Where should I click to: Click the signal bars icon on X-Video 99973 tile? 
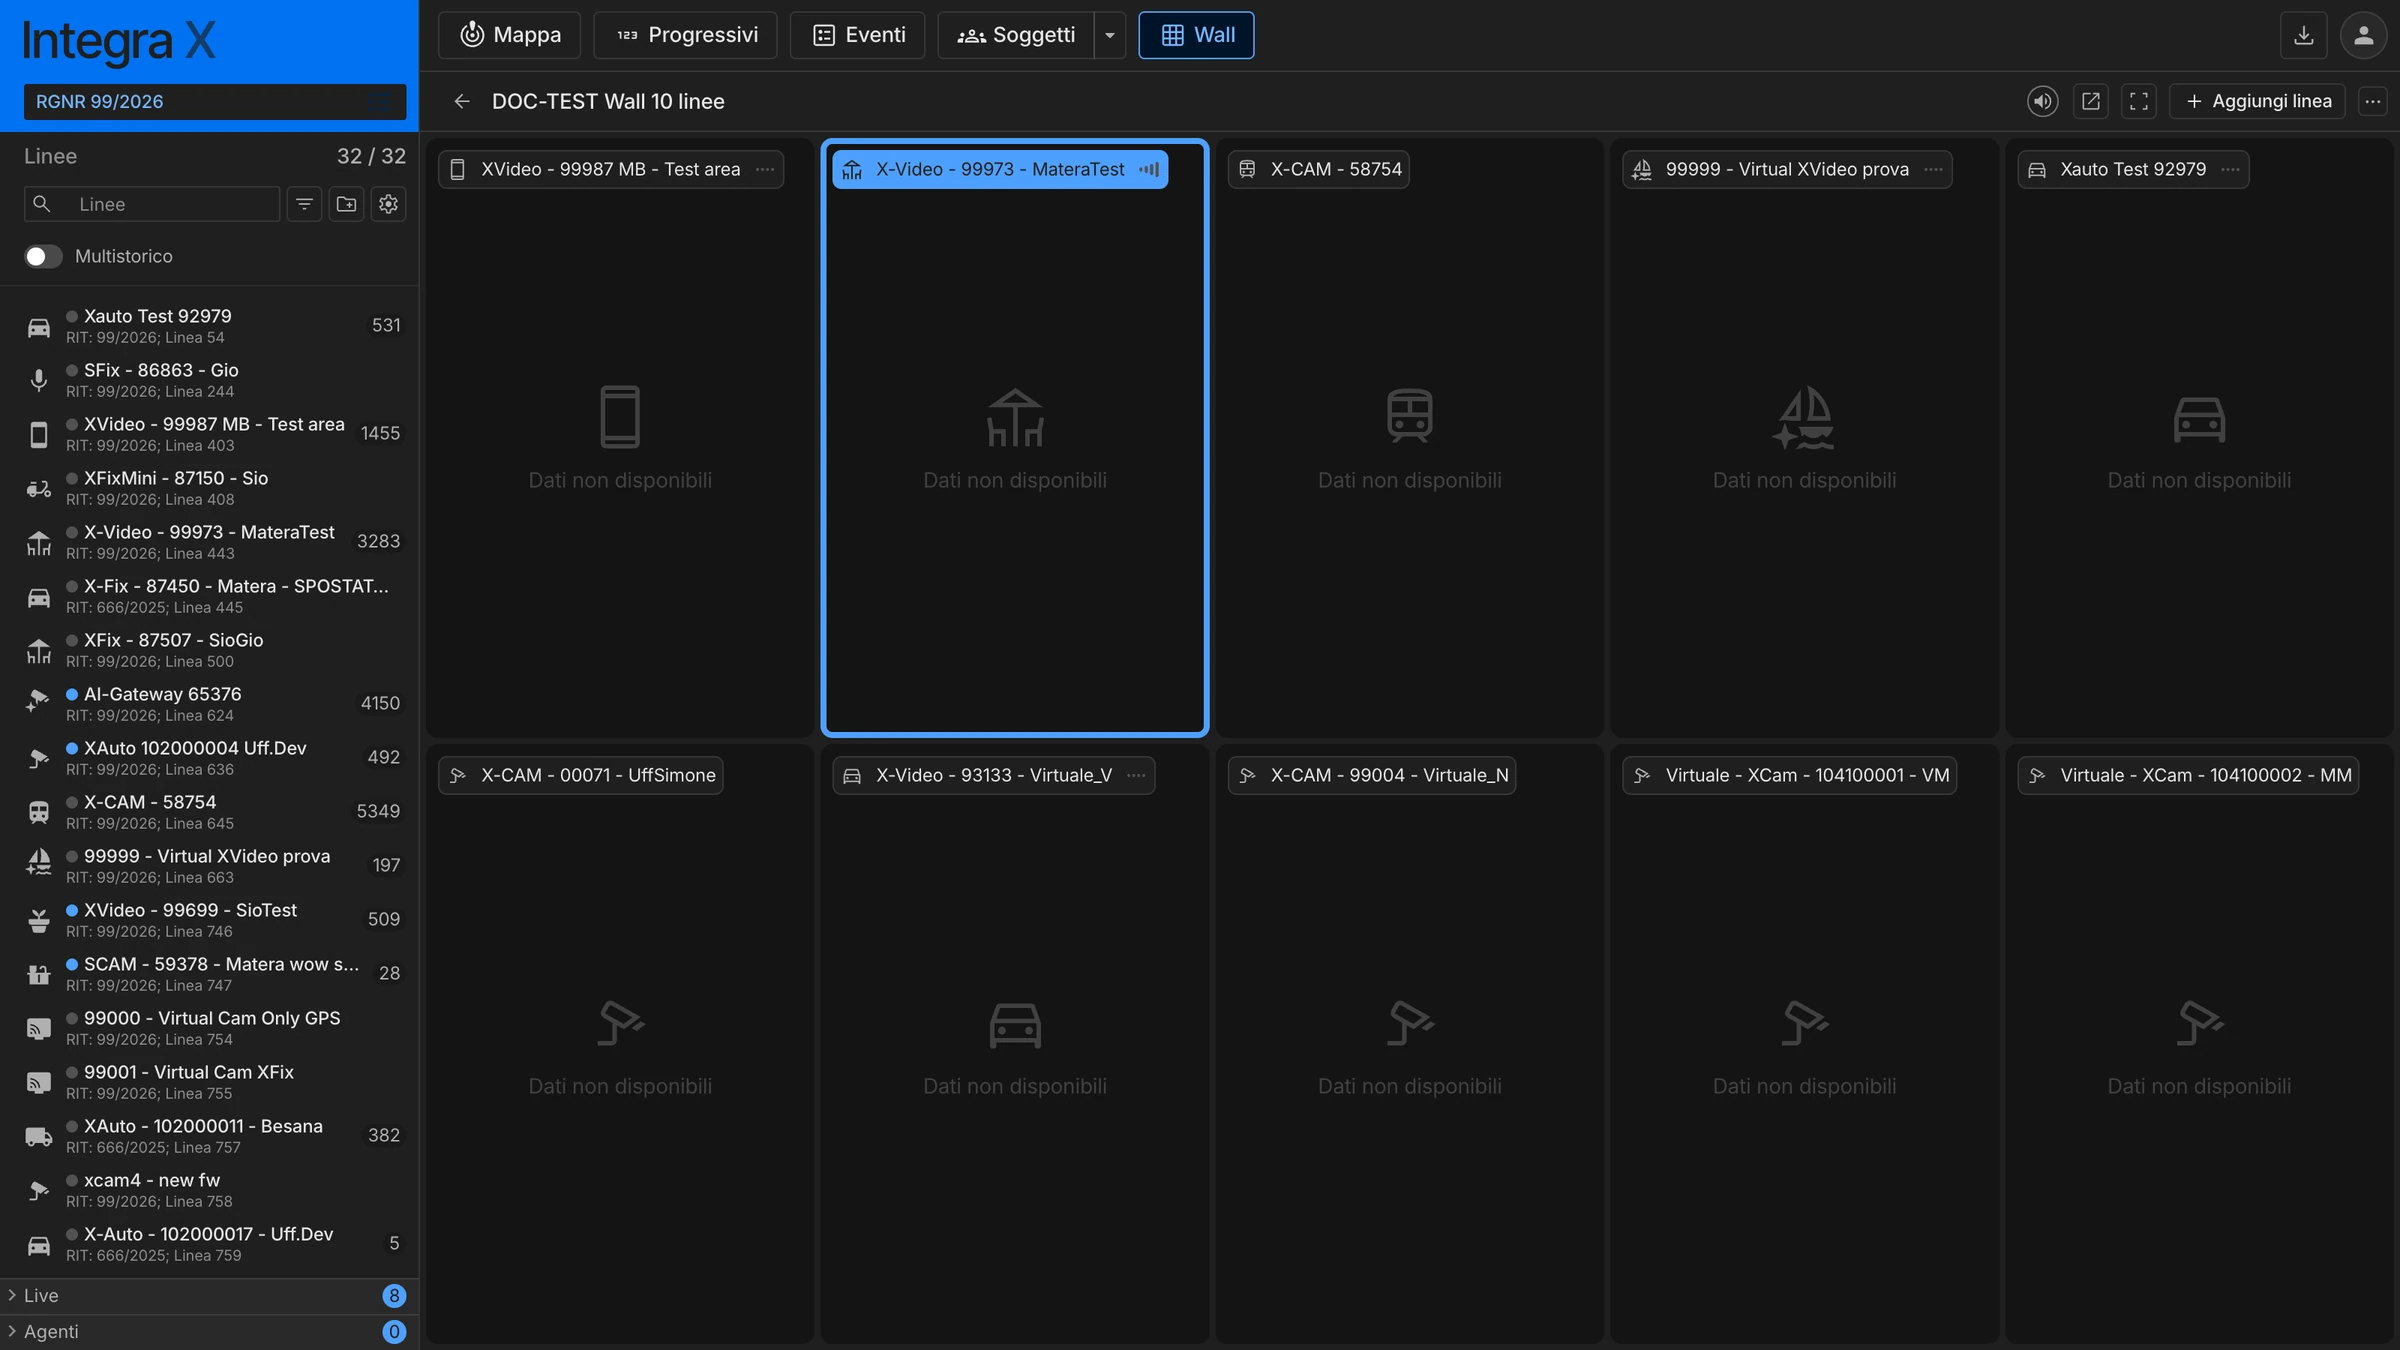(x=1149, y=169)
